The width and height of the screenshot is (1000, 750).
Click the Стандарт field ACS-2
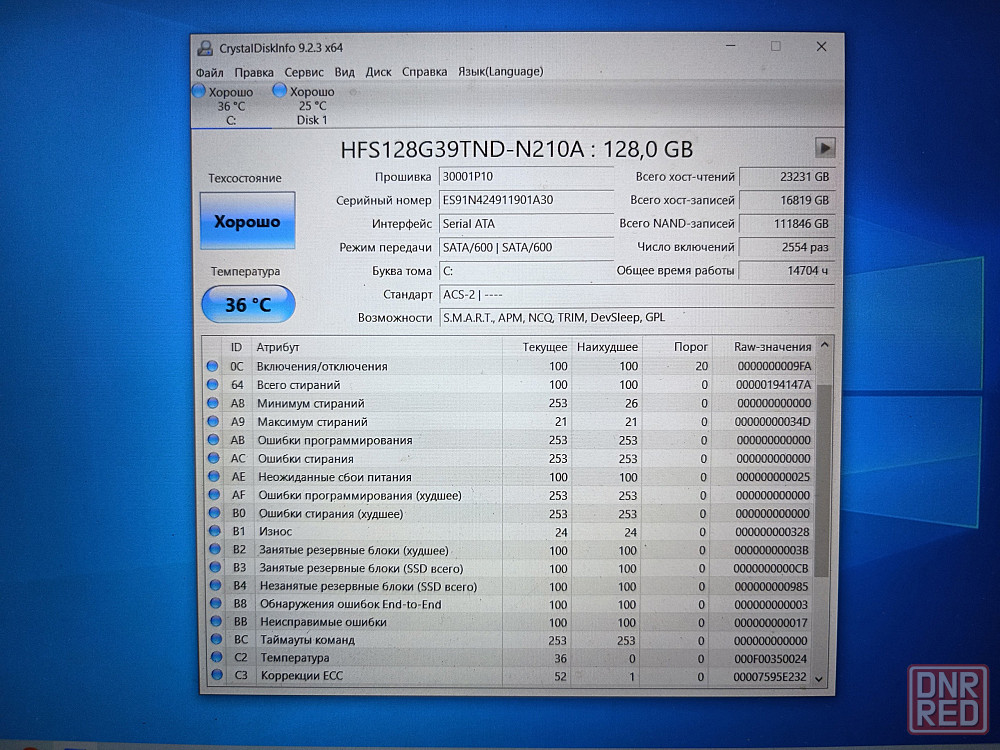636,295
